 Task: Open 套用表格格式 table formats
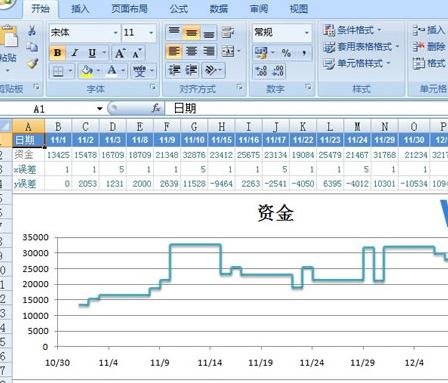(x=361, y=47)
